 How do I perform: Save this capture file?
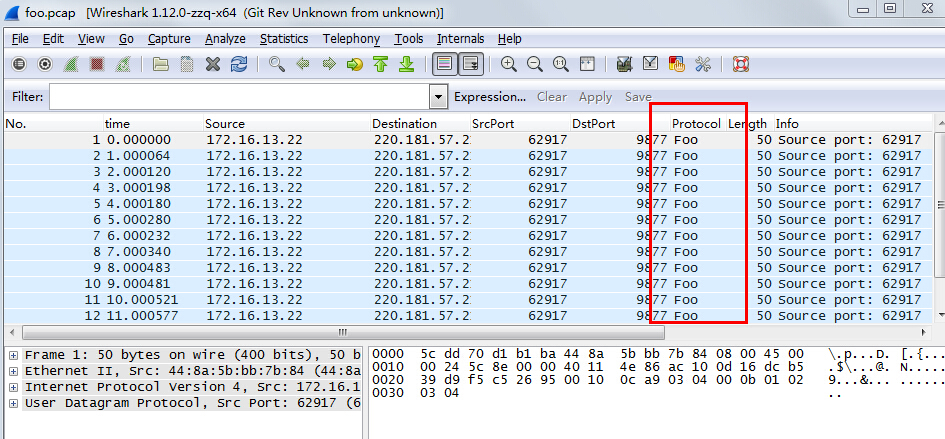coord(187,64)
